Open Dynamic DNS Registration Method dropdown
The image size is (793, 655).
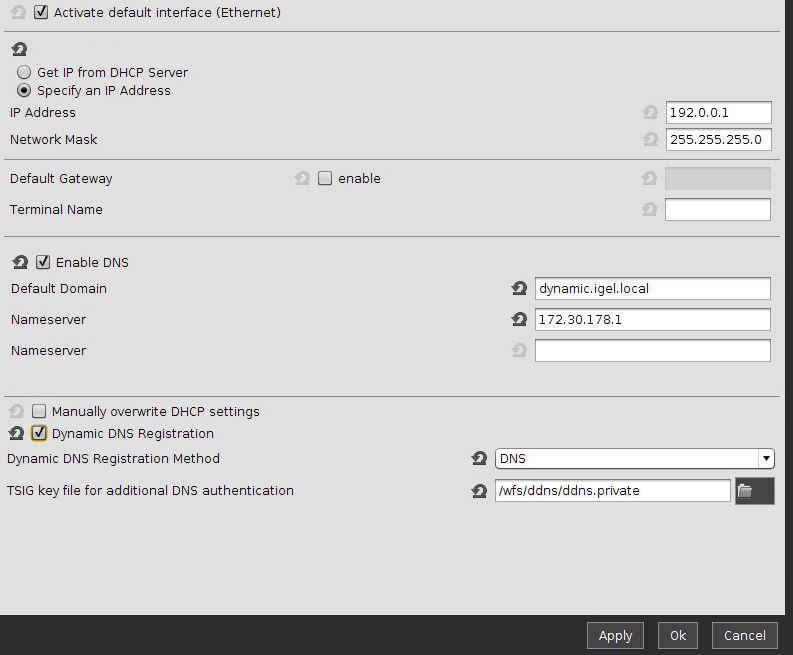pyautogui.click(x=635, y=459)
